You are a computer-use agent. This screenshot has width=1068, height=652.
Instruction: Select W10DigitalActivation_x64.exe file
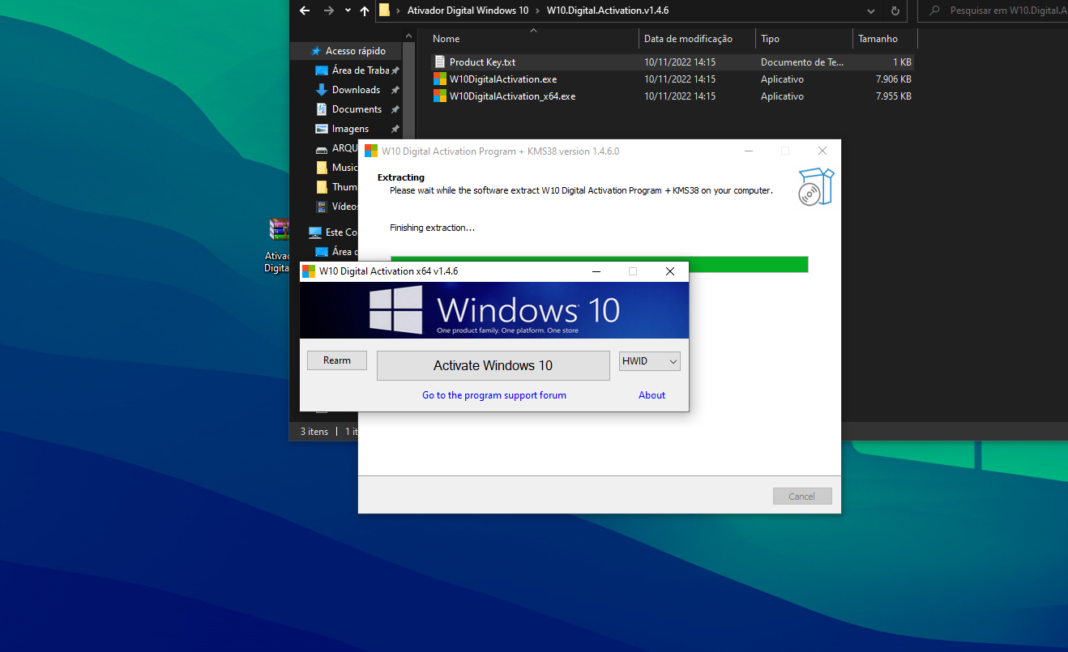click(512, 96)
